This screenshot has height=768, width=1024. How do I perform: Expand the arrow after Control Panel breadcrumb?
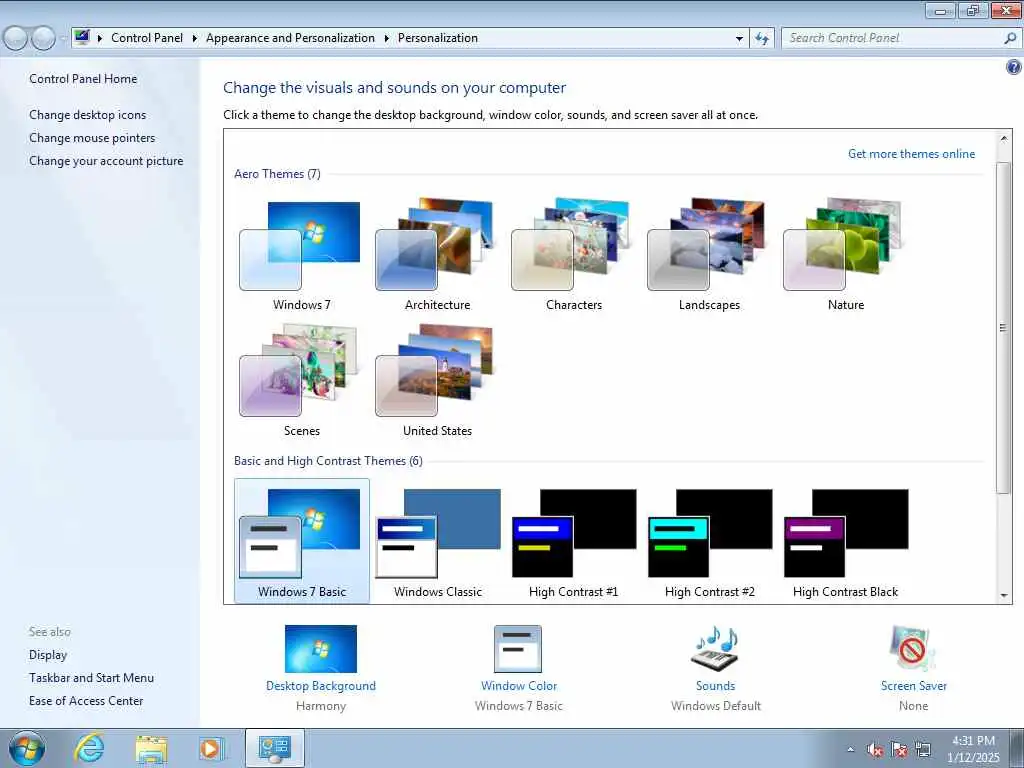point(195,38)
